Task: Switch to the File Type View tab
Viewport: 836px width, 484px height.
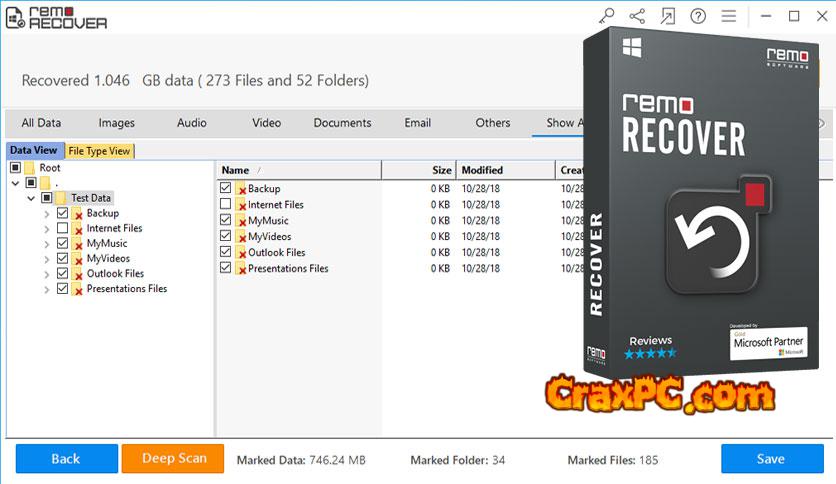Action: tap(99, 151)
